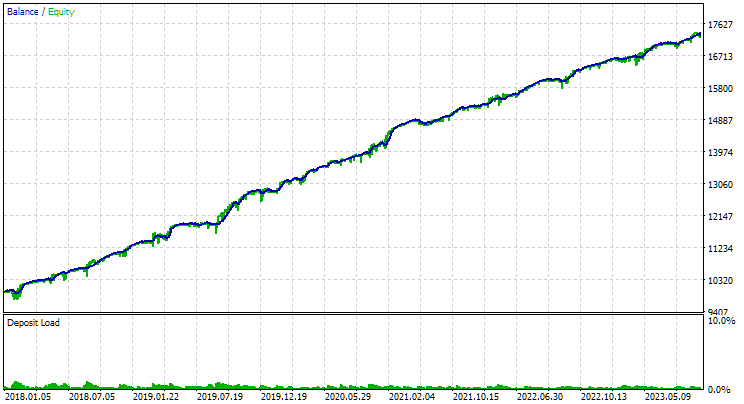
Task: Click date label 2023.05.09
Action: tap(668, 396)
